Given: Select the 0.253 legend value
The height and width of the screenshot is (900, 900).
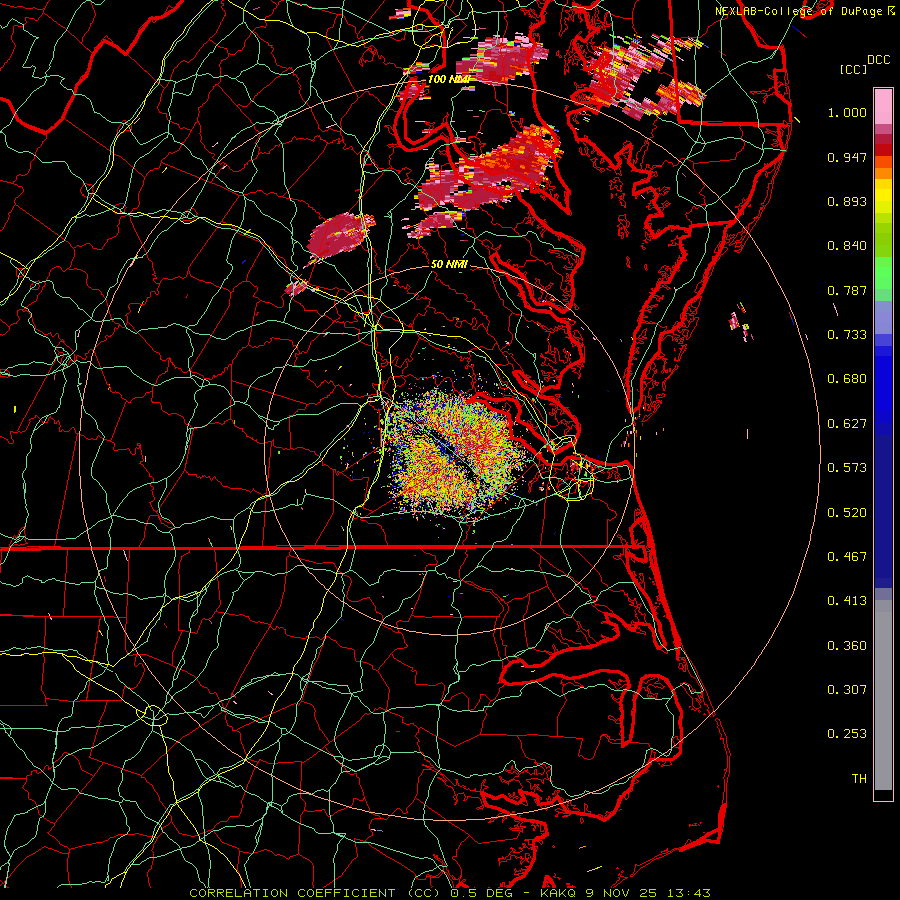Looking at the screenshot, I should 847,734.
